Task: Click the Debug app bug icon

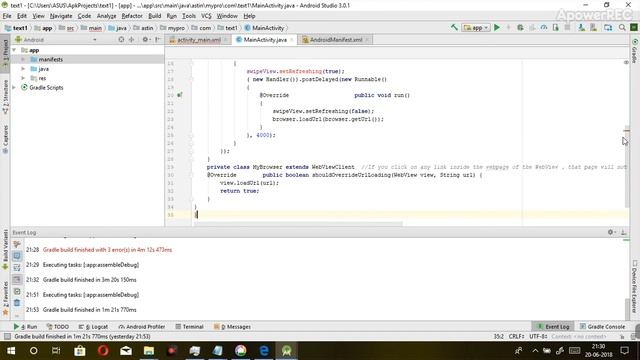Action: click(x=520, y=27)
